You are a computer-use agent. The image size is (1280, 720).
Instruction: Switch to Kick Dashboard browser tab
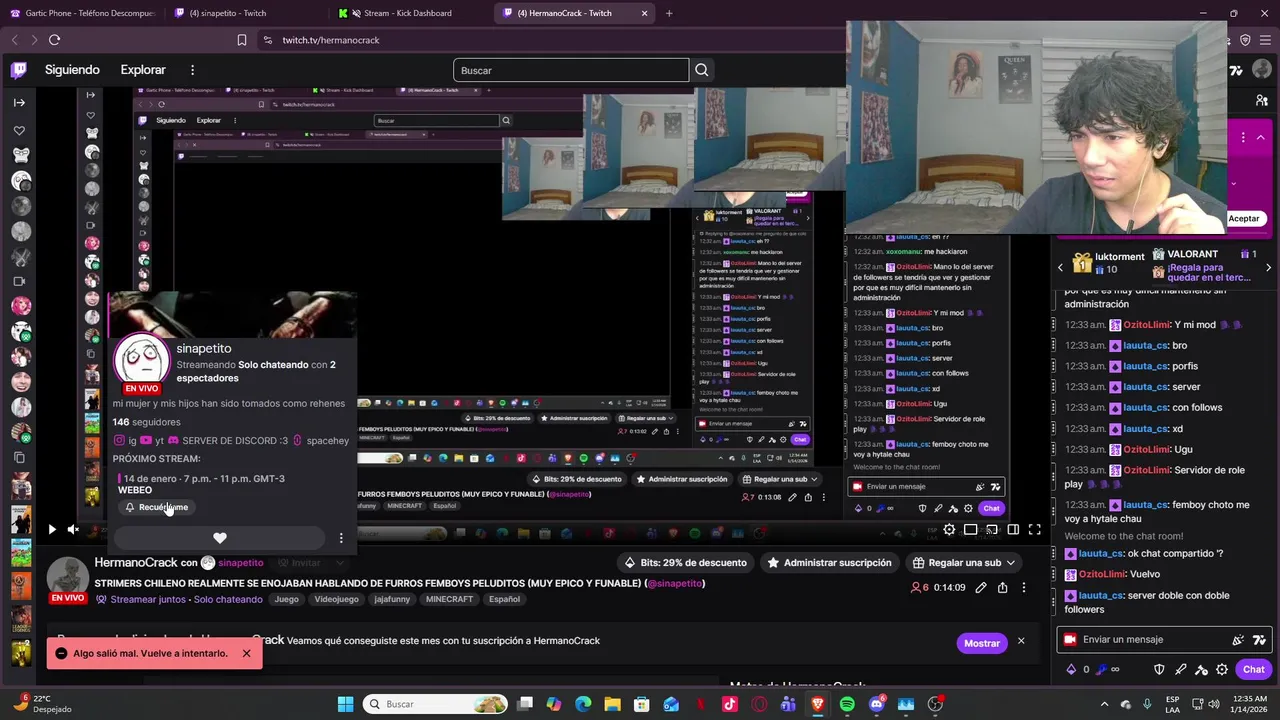point(407,13)
